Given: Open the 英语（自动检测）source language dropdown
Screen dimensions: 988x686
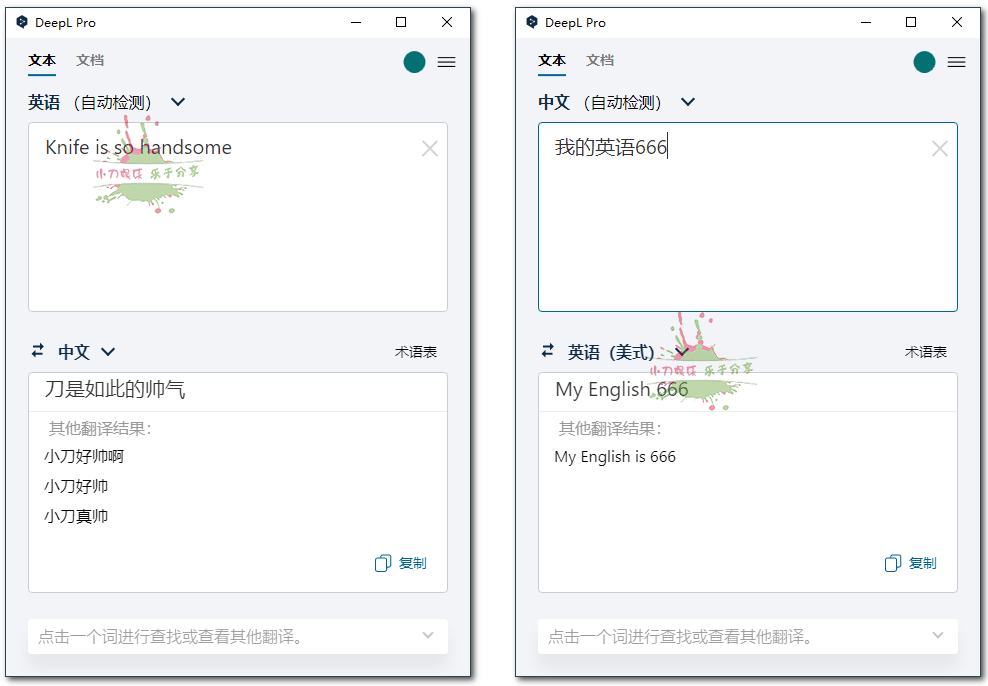Looking at the screenshot, I should tap(107, 101).
